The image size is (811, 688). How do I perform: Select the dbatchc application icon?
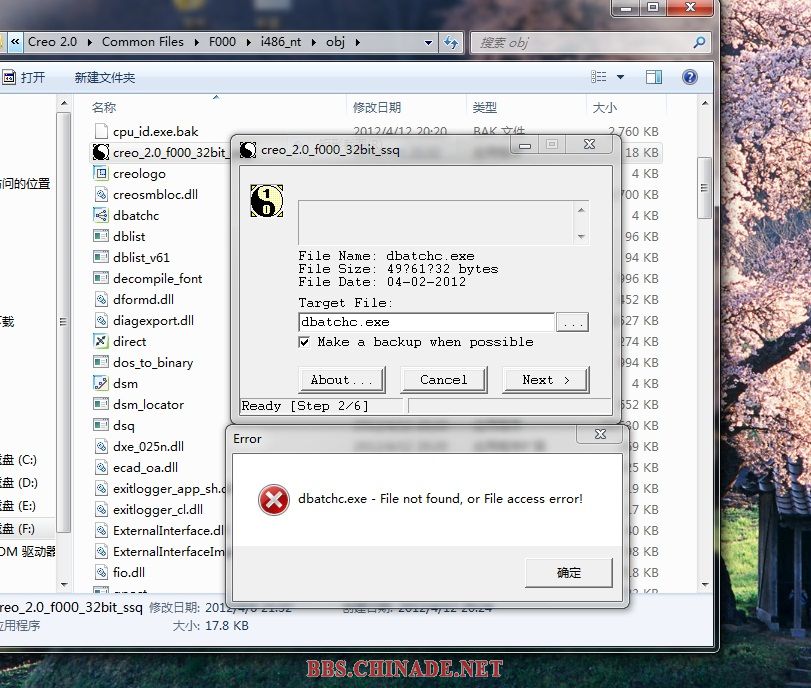click(101, 215)
